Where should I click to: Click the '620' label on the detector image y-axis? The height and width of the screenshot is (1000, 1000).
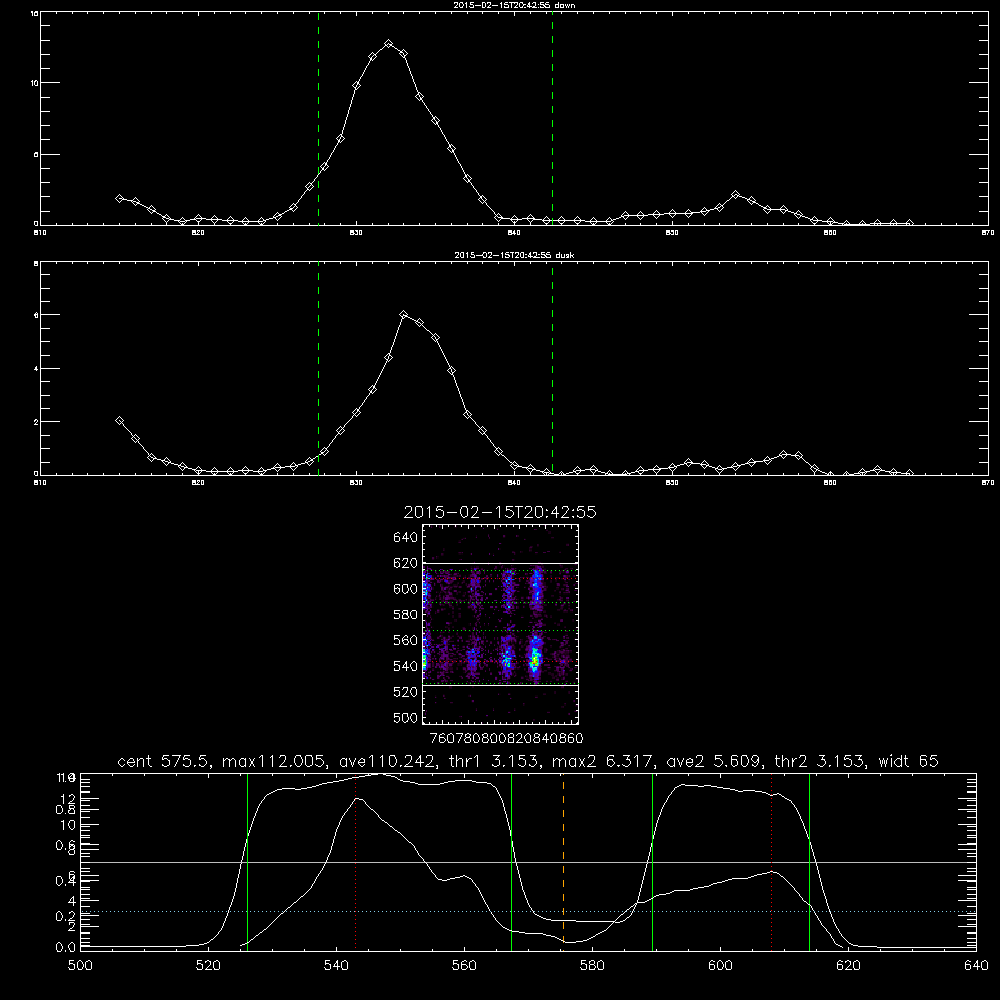(x=405, y=563)
